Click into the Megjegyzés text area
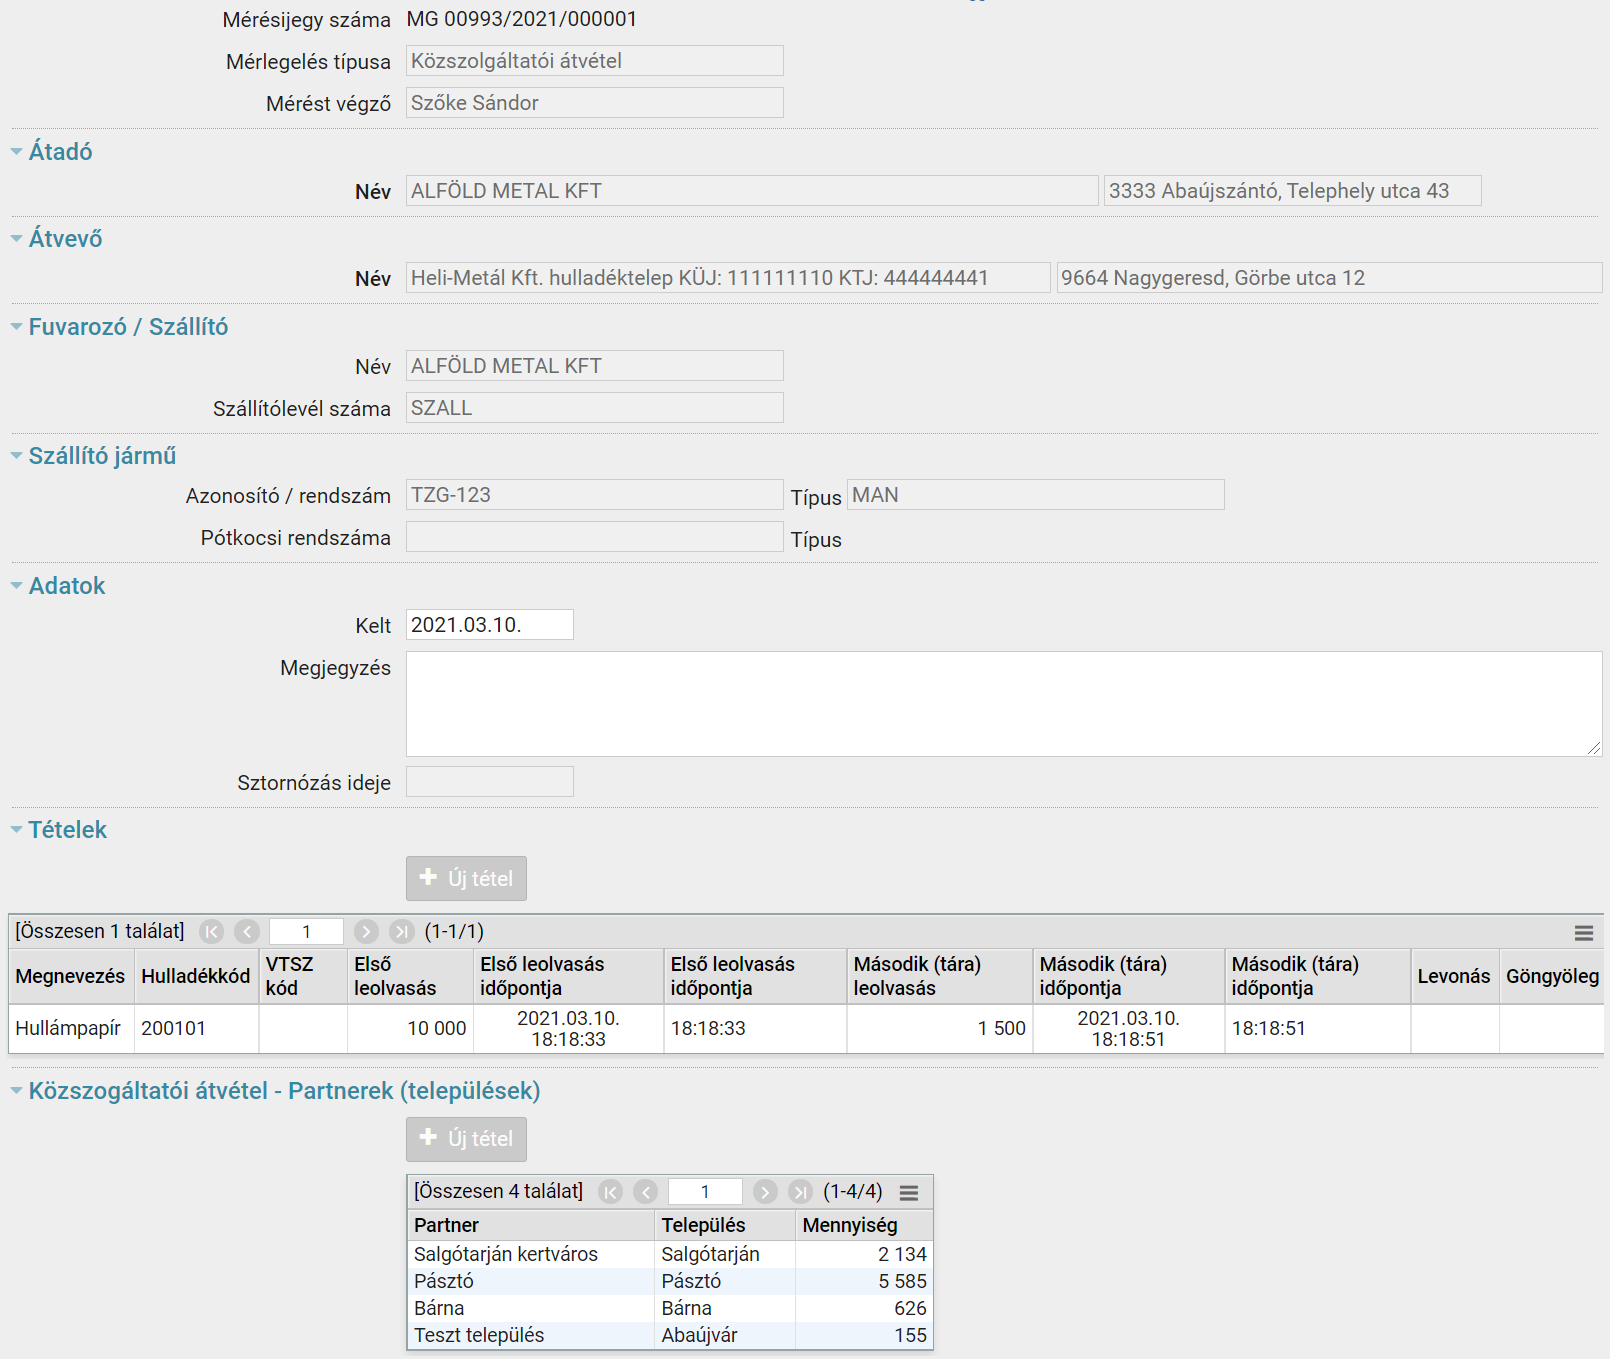The image size is (1610, 1359). click(x=1004, y=704)
